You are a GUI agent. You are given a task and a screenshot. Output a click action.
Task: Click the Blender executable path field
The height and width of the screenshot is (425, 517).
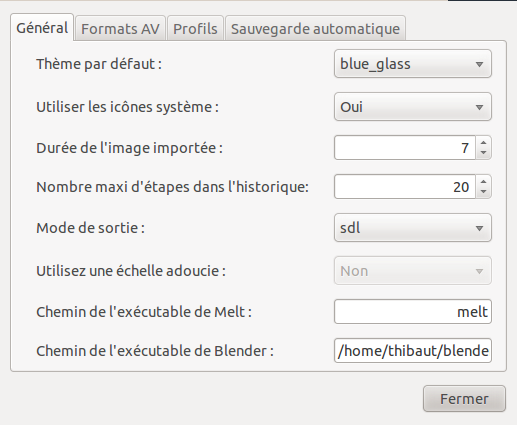413,351
